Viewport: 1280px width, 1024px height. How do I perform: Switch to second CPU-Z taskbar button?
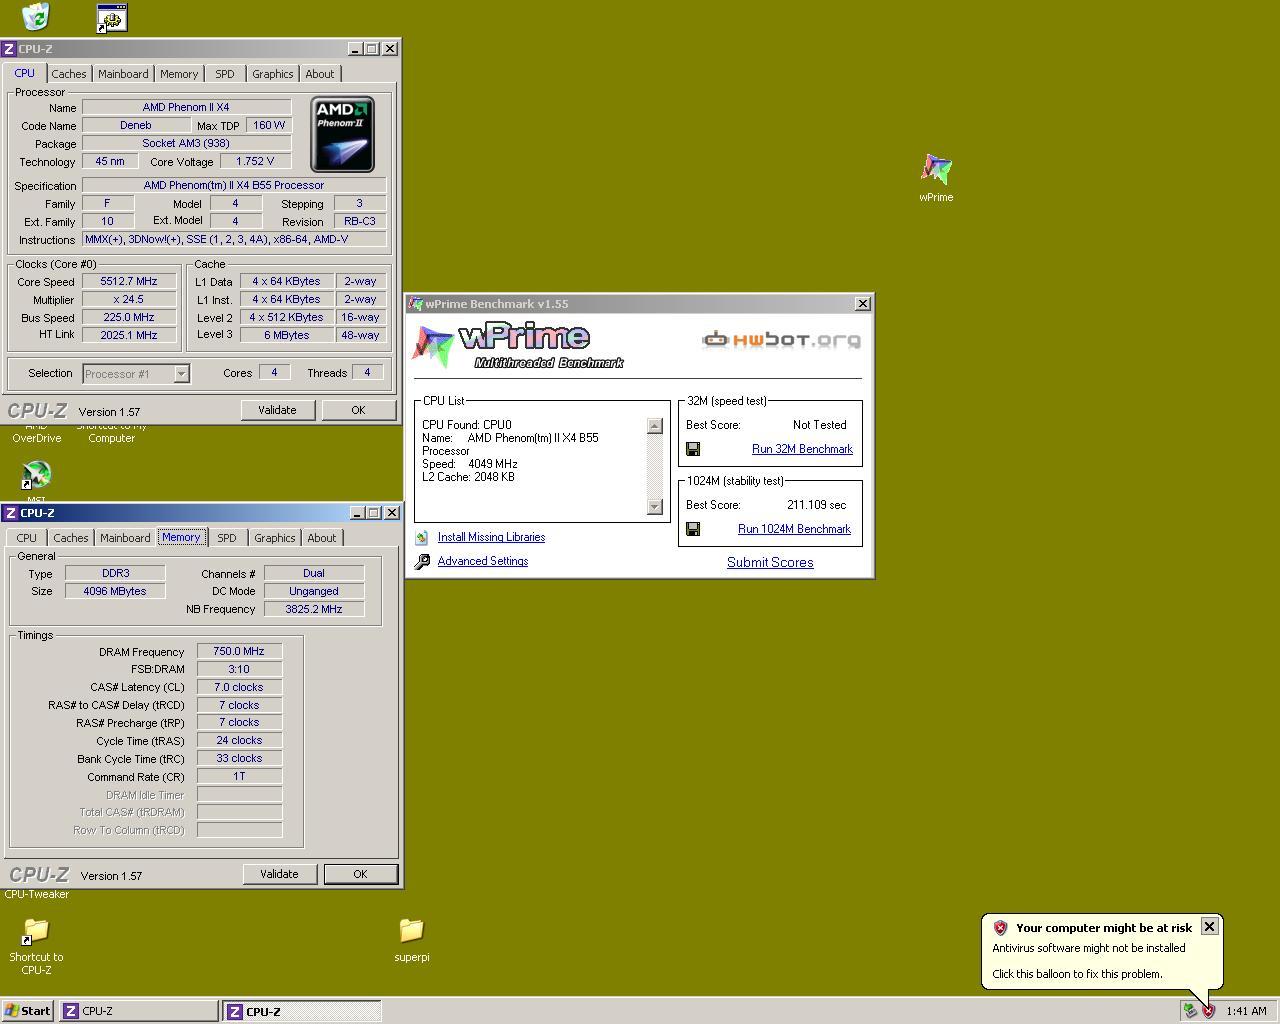(x=301, y=1011)
